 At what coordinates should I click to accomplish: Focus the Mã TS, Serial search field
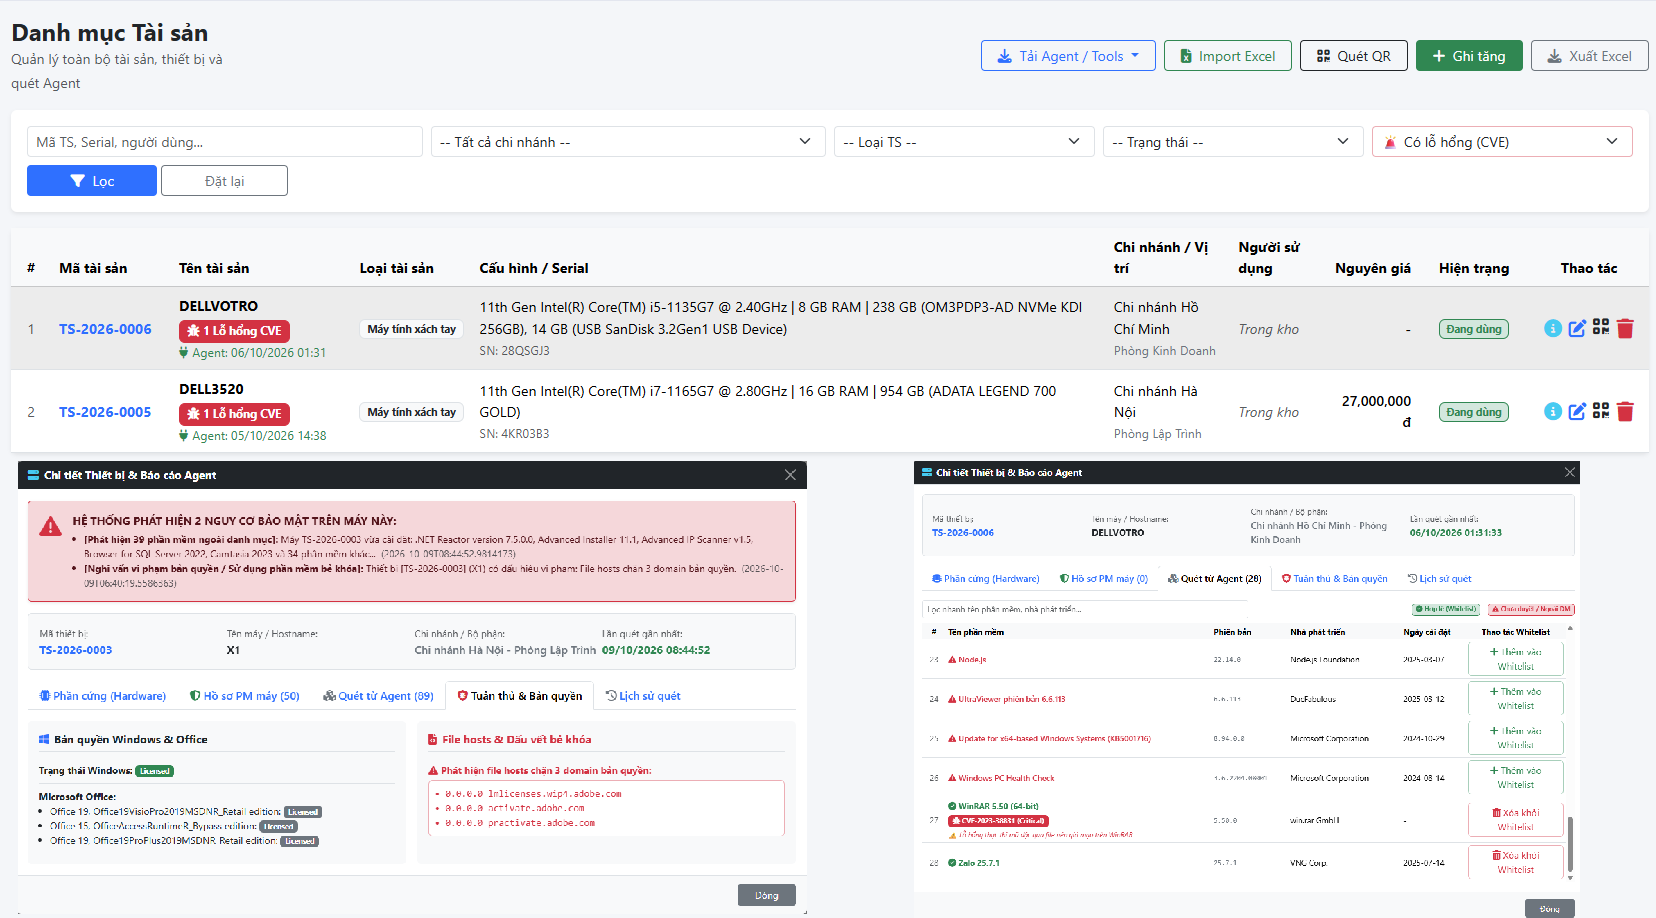(x=225, y=142)
